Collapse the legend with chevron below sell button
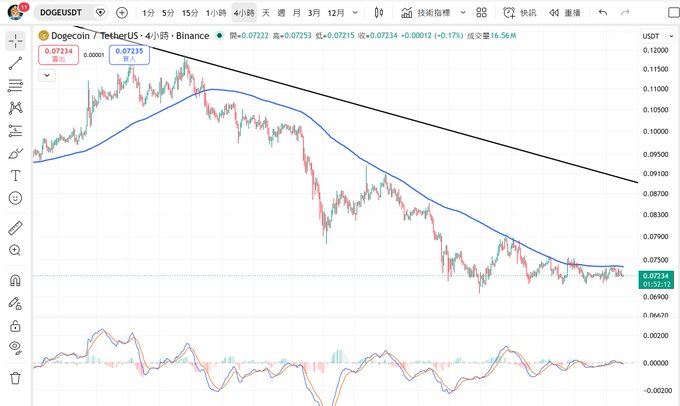 click(x=47, y=75)
